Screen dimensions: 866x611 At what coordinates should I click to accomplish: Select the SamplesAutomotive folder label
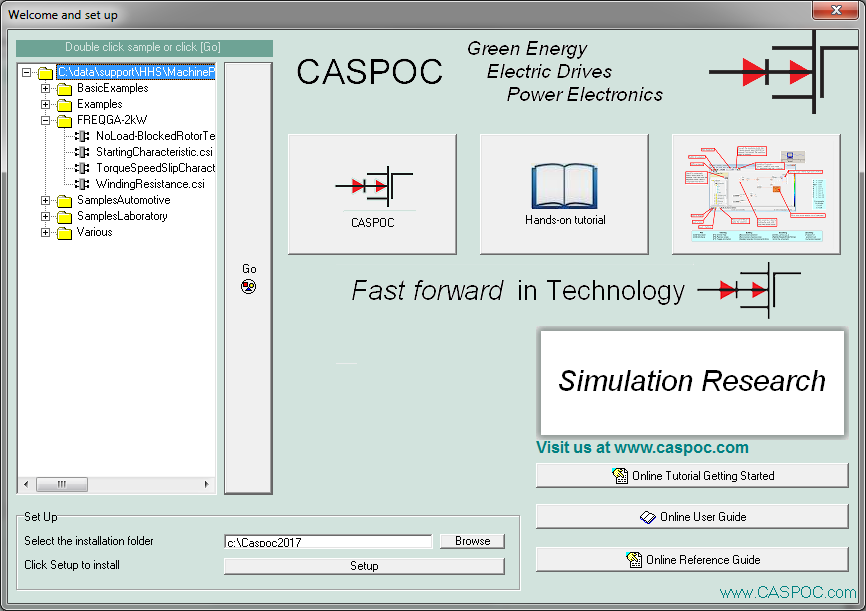coord(124,200)
